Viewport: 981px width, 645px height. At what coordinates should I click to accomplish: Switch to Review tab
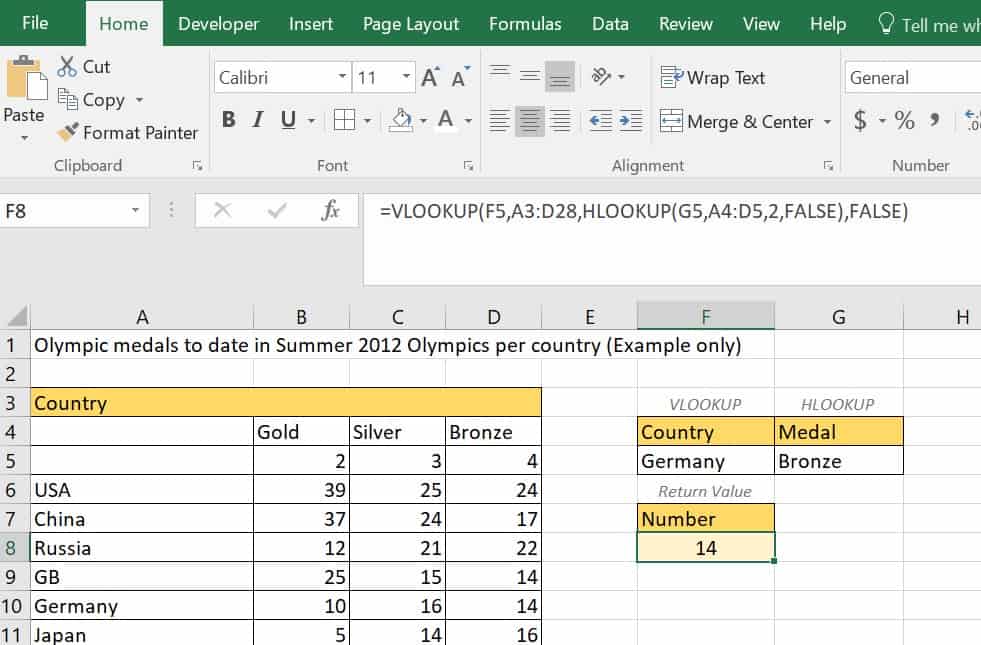click(x=686, y=24)
